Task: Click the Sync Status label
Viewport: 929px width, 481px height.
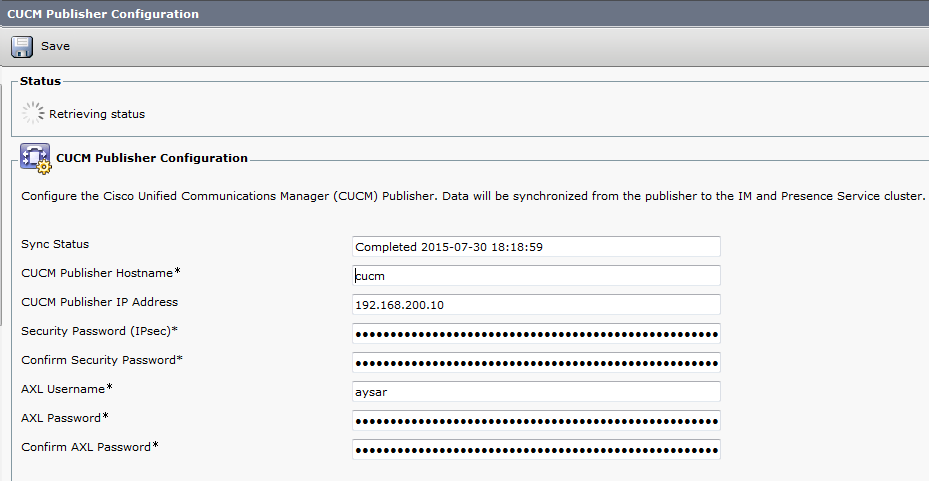Action: [x=55, y=244]
